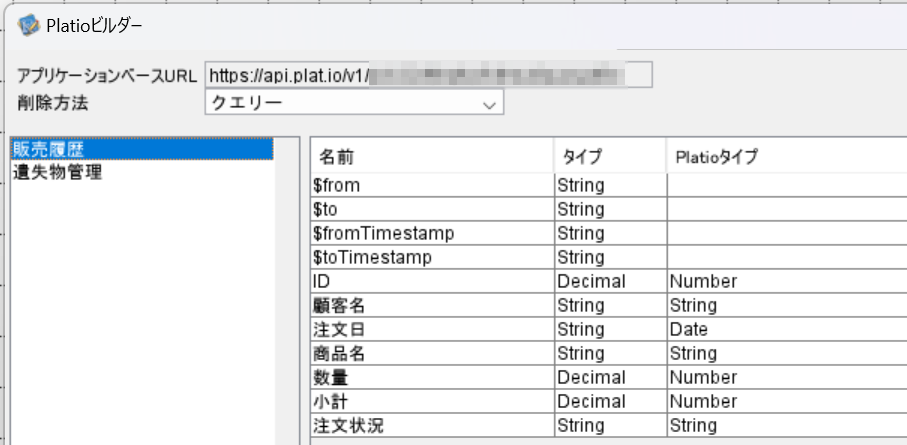Click the Number Platio type for ID
Viewport: 907px width, 445px height.
click(x=787, y=281)
